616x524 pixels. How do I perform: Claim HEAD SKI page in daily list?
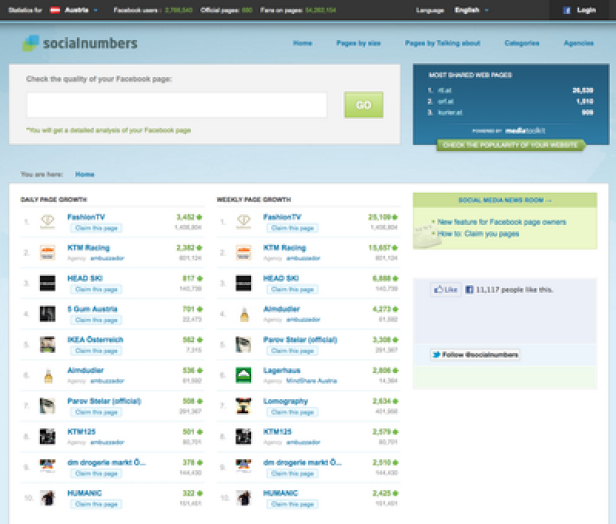(96, 289)
